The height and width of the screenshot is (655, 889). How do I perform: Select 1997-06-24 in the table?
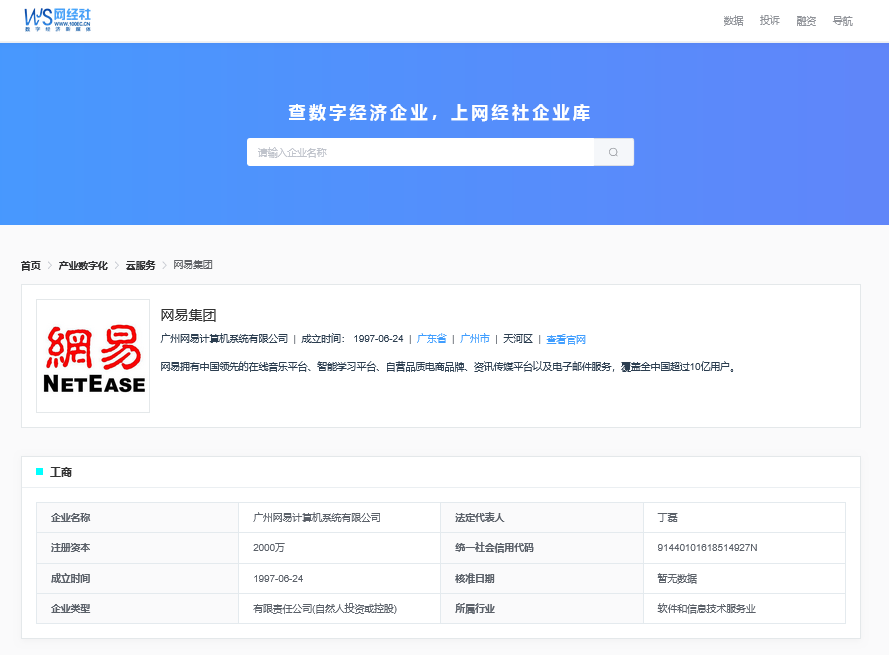pos(278,578)
